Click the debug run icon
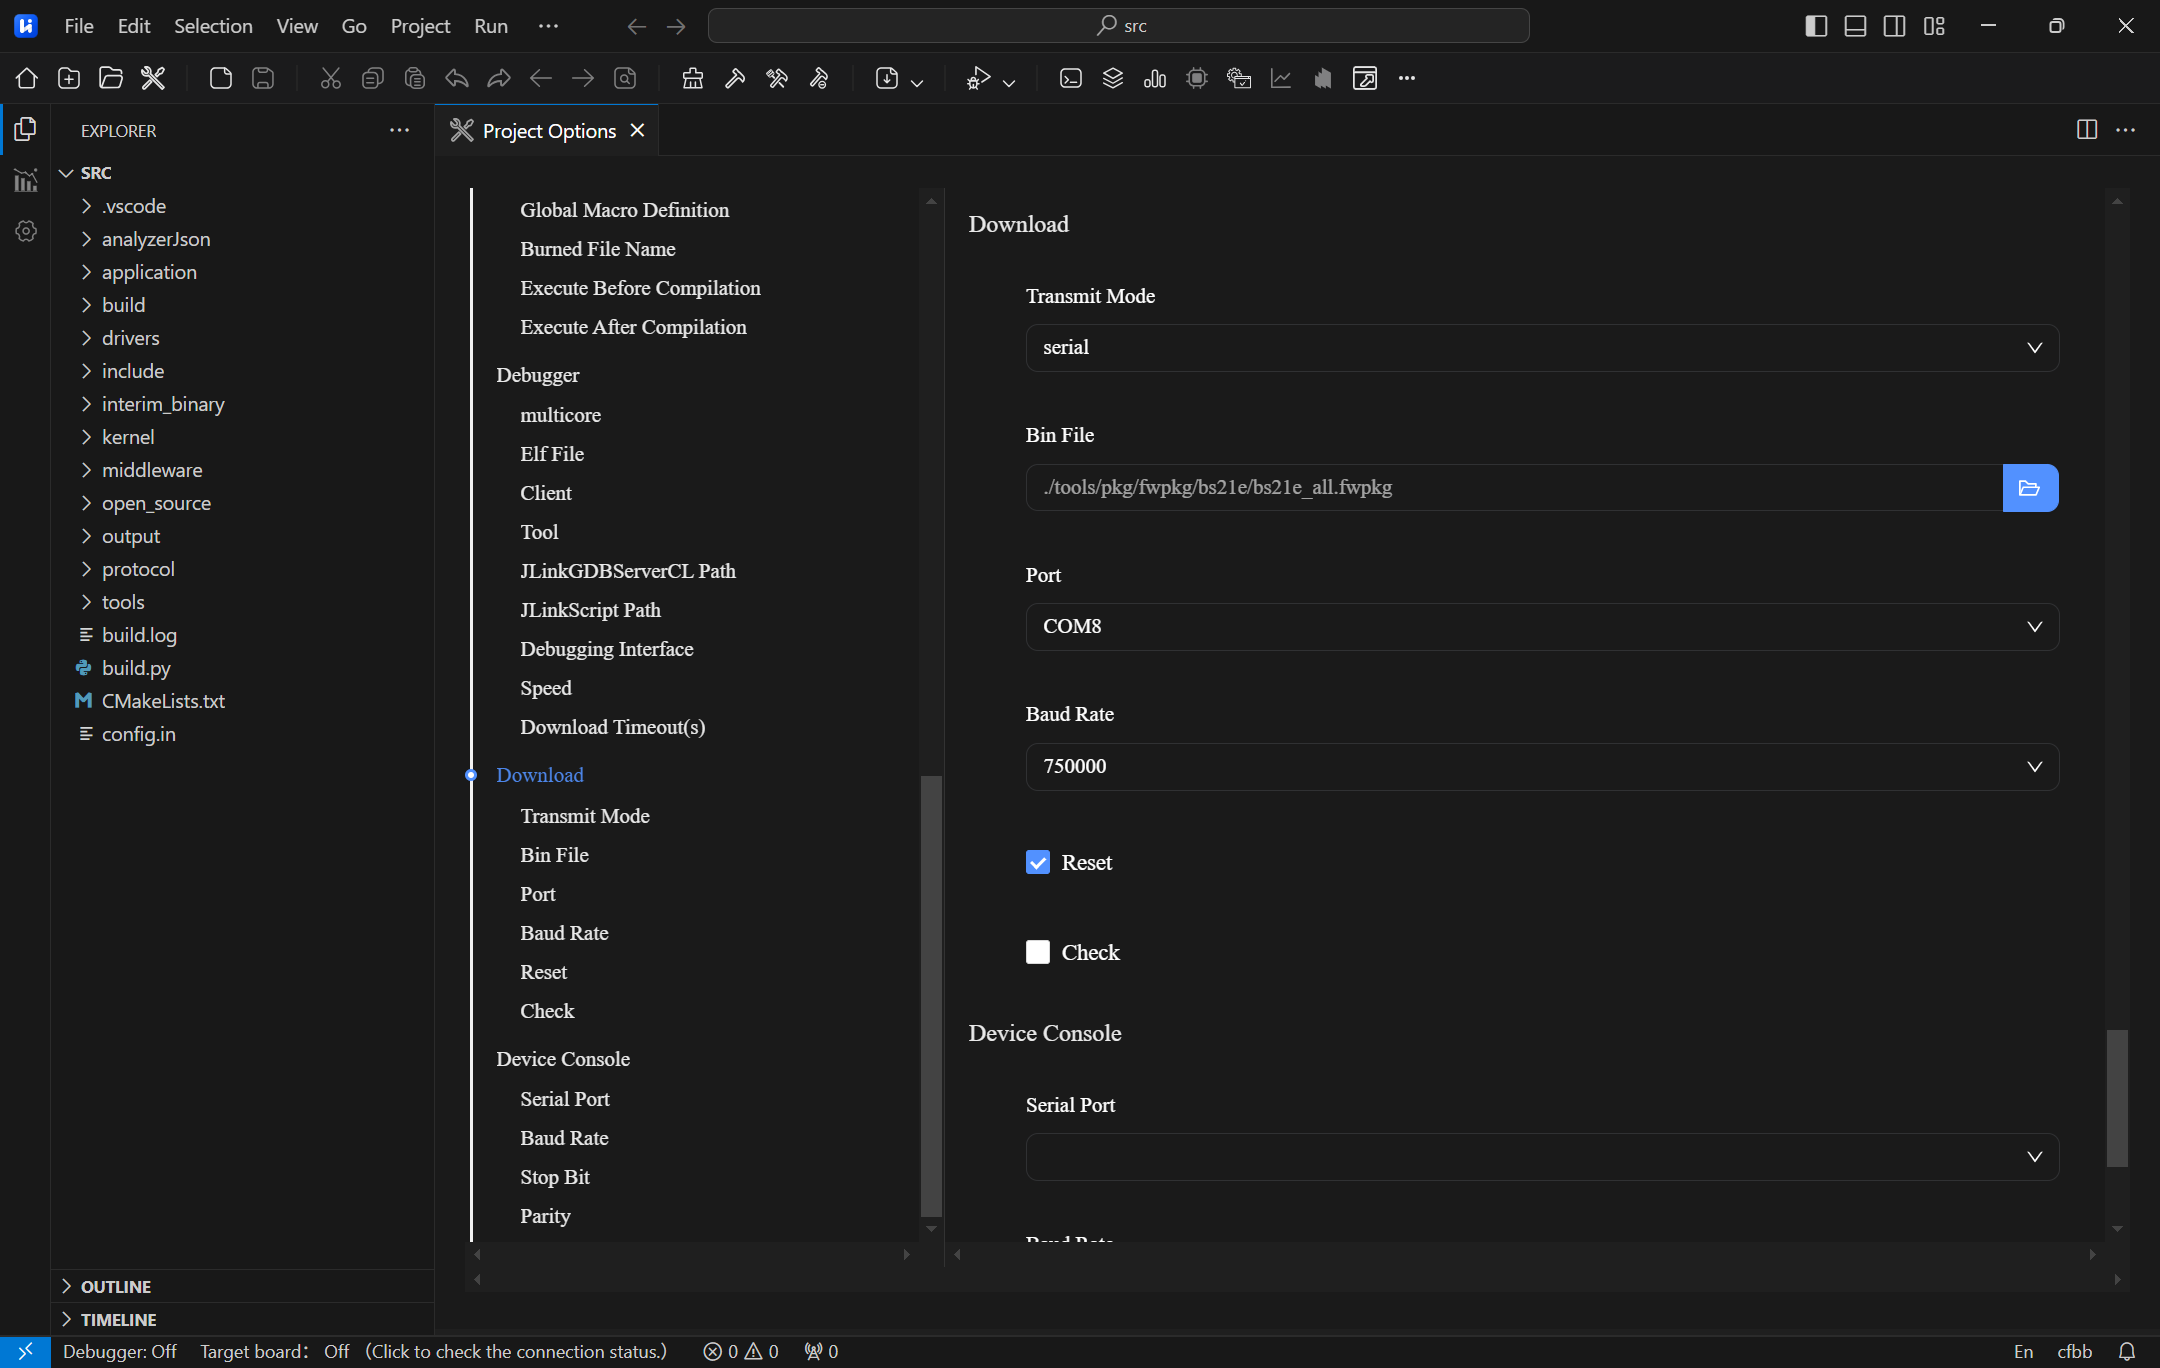The height and width of the screenshot is (1368, 2160). (x=978, y=78)
